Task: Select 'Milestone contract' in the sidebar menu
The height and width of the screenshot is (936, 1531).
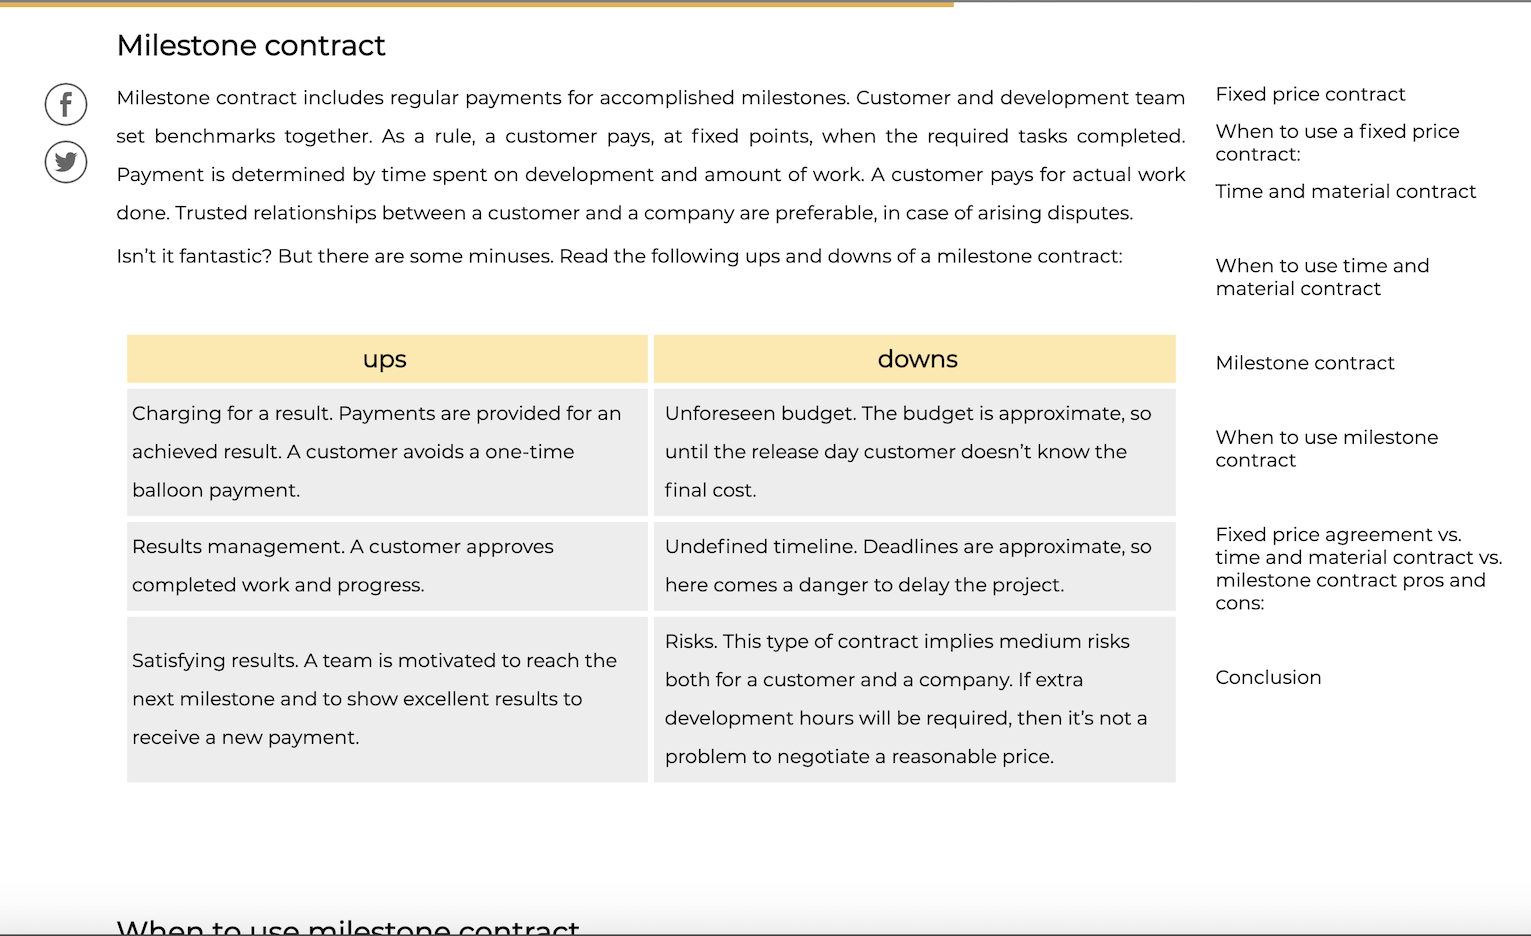Action: point(1304,363)
